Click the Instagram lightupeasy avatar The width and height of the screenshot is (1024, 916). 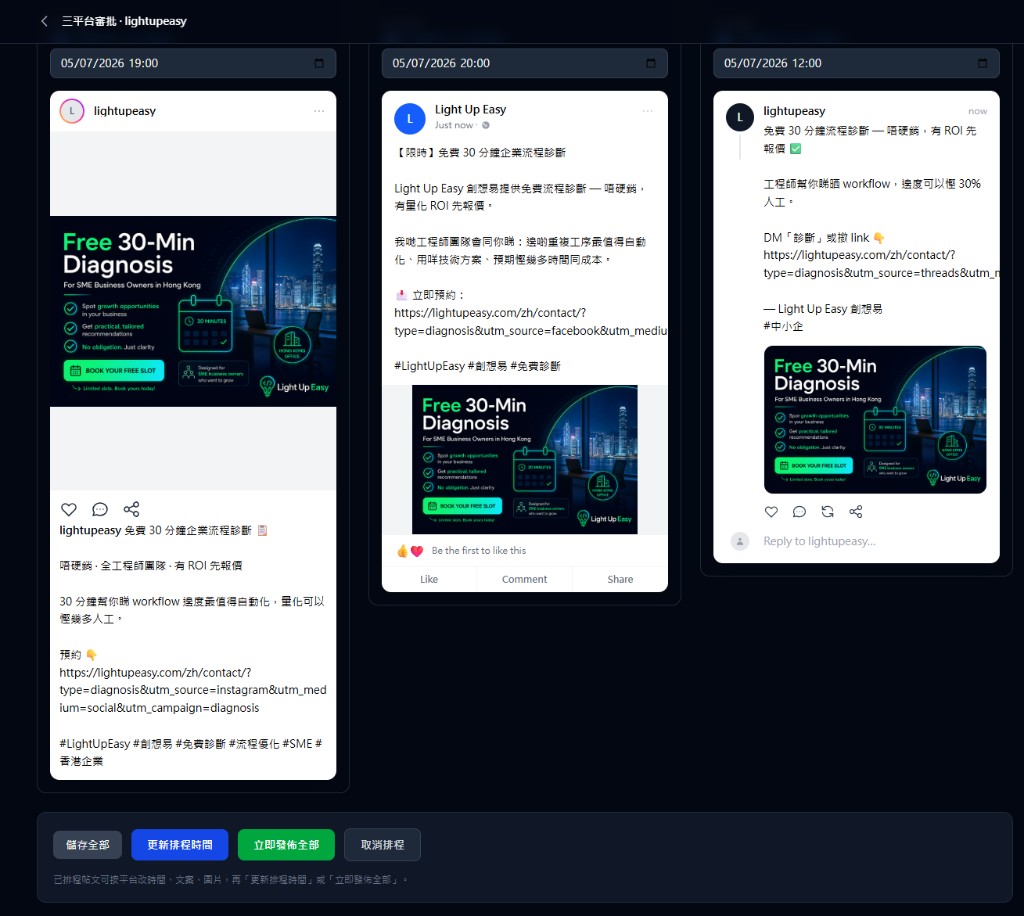coord(72,111)
